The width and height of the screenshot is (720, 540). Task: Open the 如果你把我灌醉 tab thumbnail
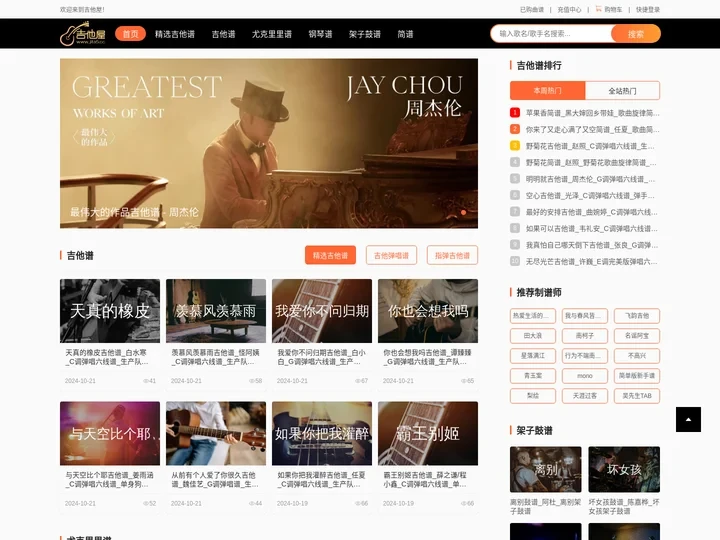[322, 433]
